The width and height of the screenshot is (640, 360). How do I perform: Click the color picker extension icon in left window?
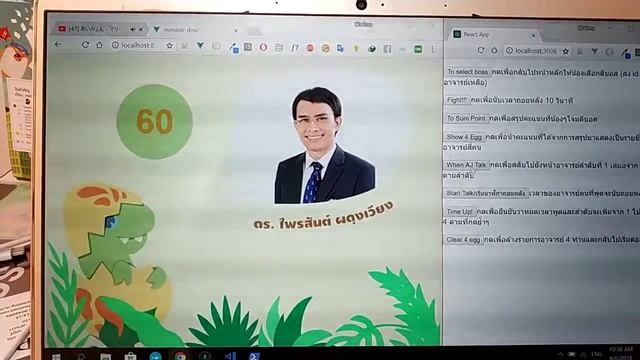pyautogui.click(x=233, y=48)
